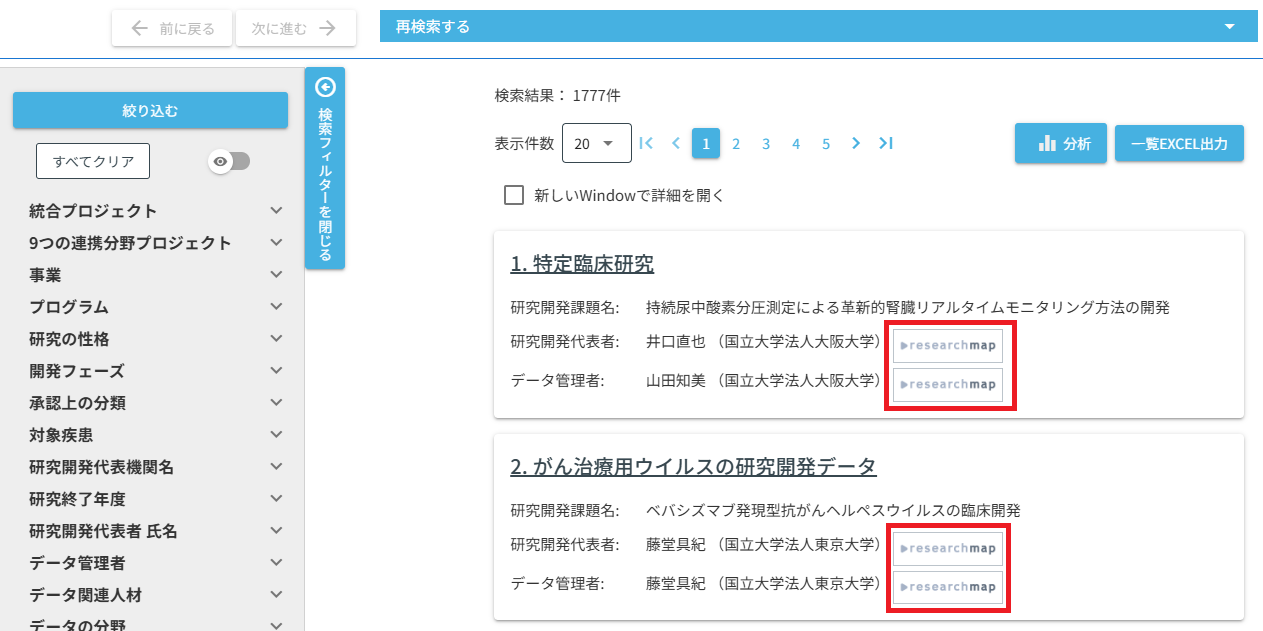Open the 表示件数 dropdown showing 20
1263x631 pixels.
(596, 143)
